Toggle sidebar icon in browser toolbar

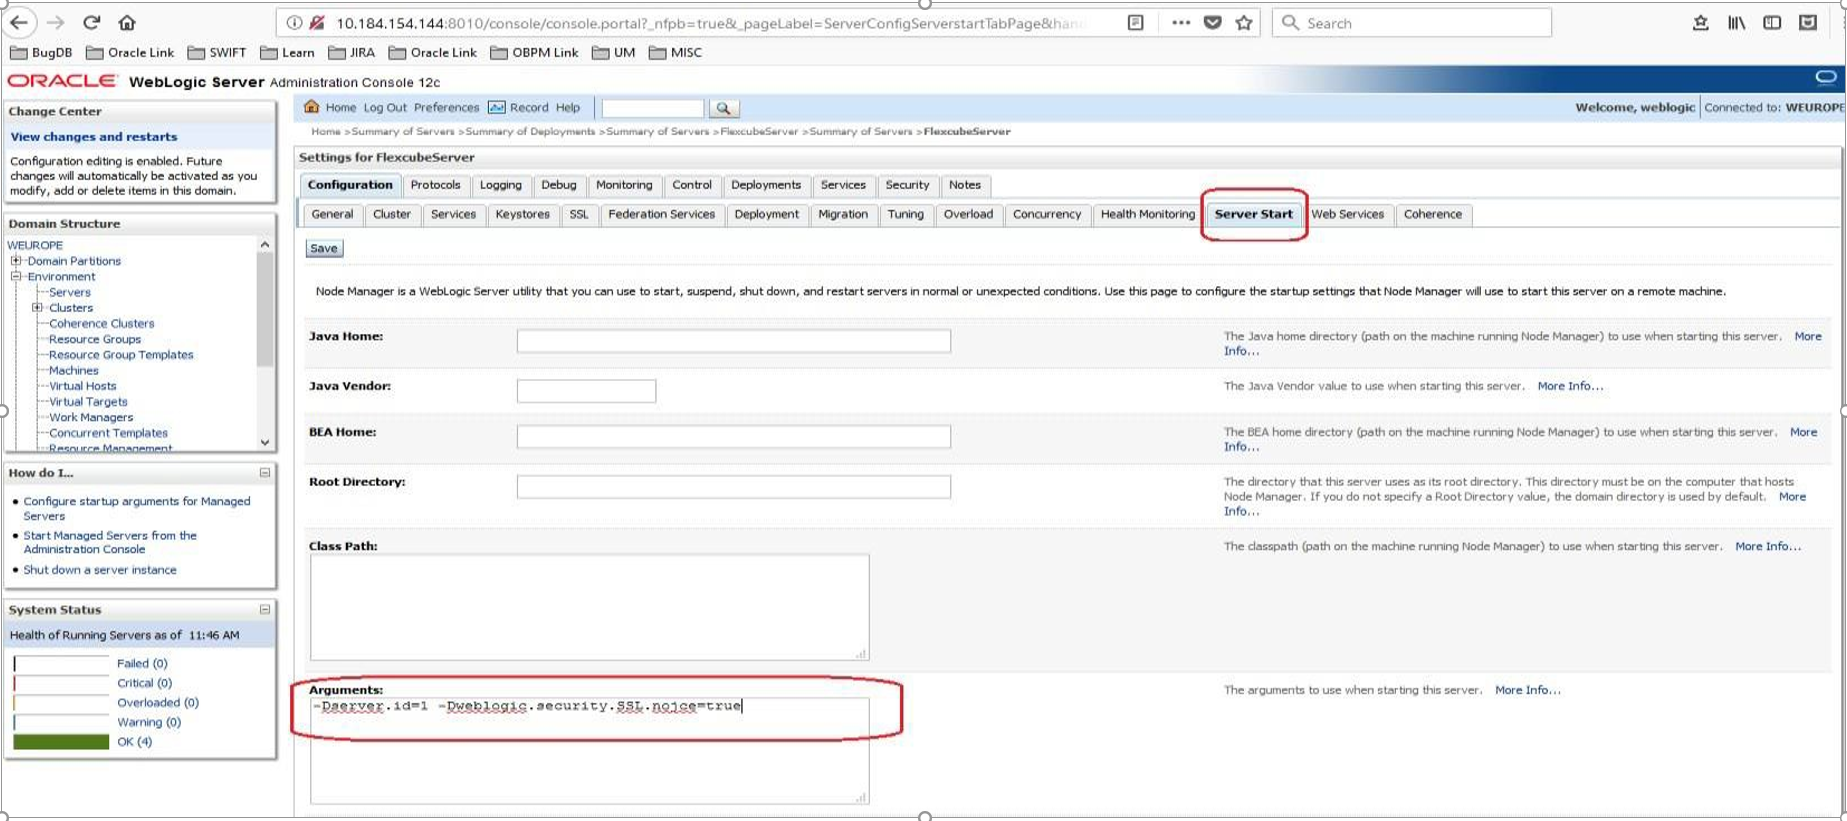[1772, 22]
